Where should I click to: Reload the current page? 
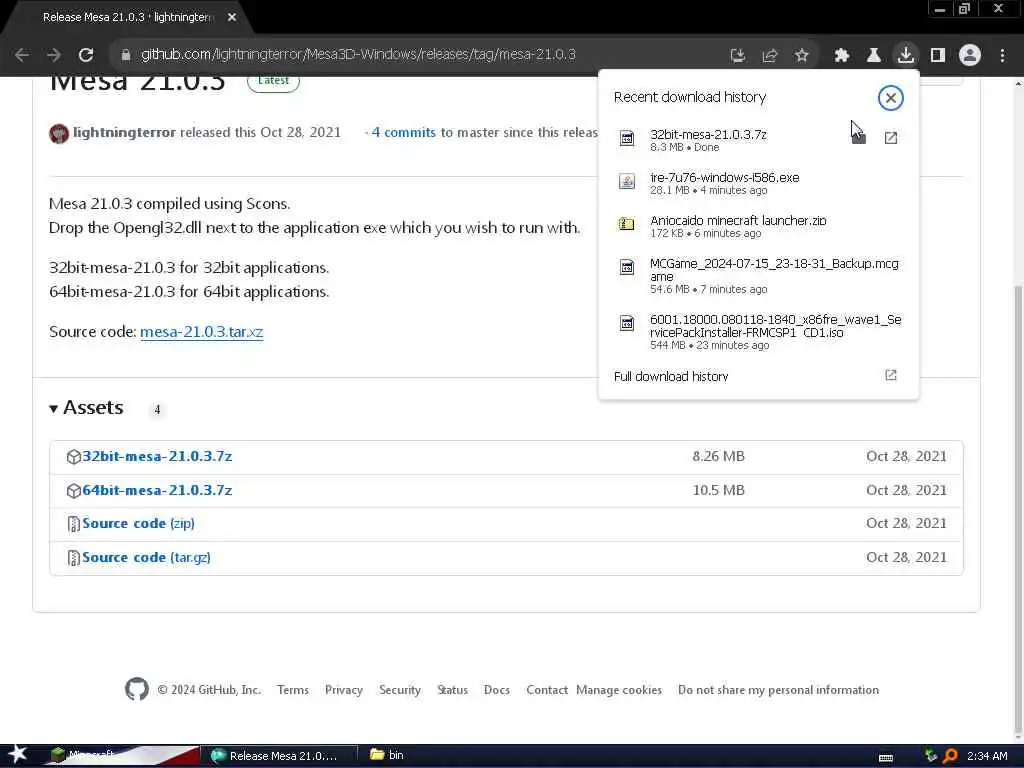[x=86, y=55]
